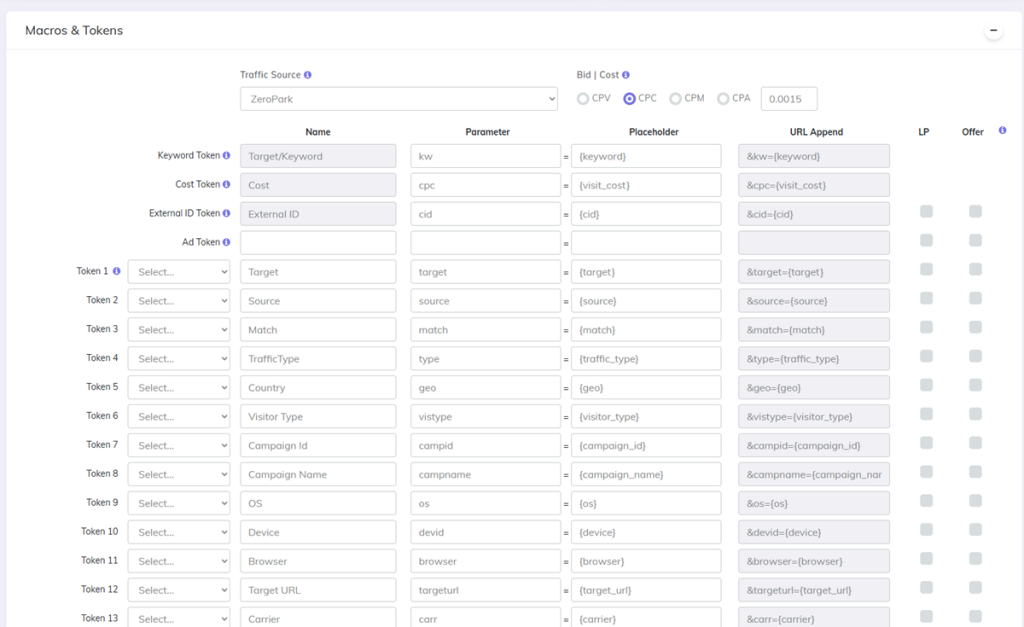1024x627 pixels.
Task: Click the bid value field showing 0.0015
Action: [x=786, y=98]
